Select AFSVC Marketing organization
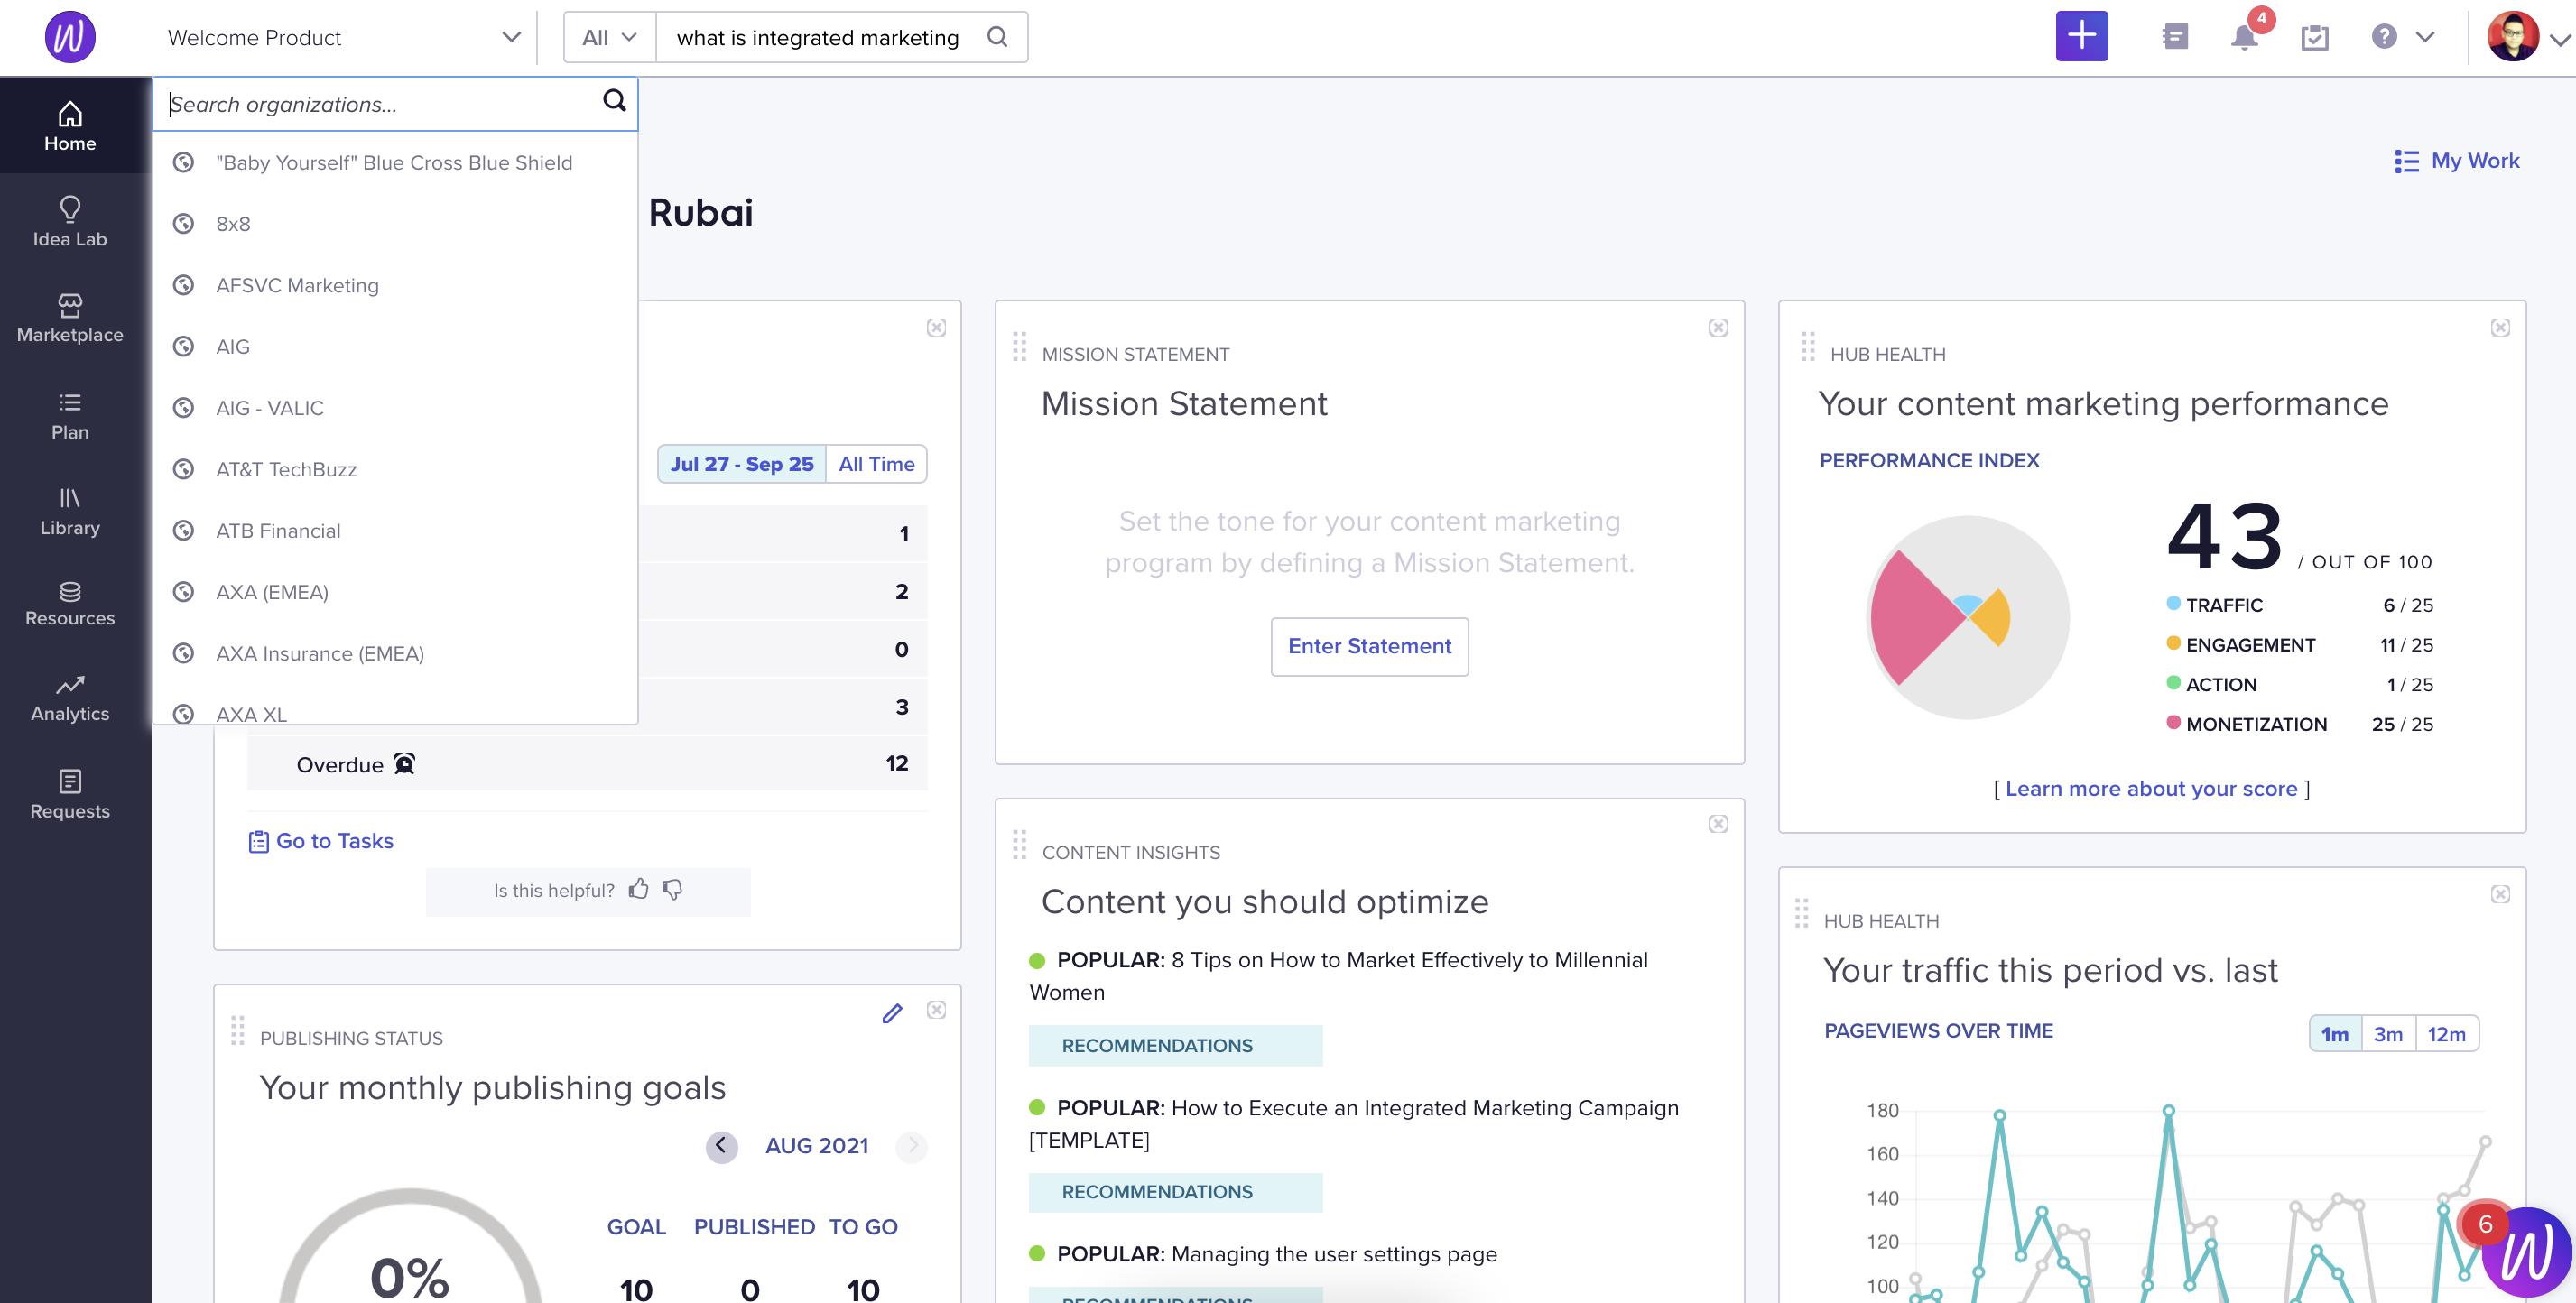The height and width of the screenshot is (1303, 2576). [394, 285]
